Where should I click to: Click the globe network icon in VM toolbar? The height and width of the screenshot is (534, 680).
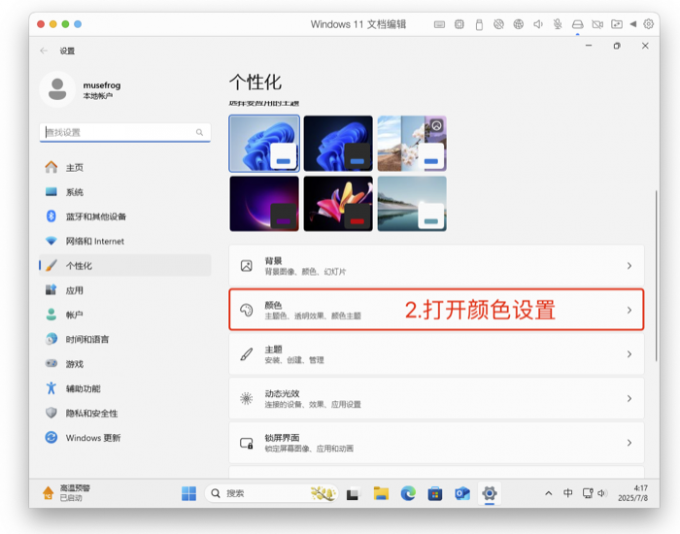(x=519, y=24)
